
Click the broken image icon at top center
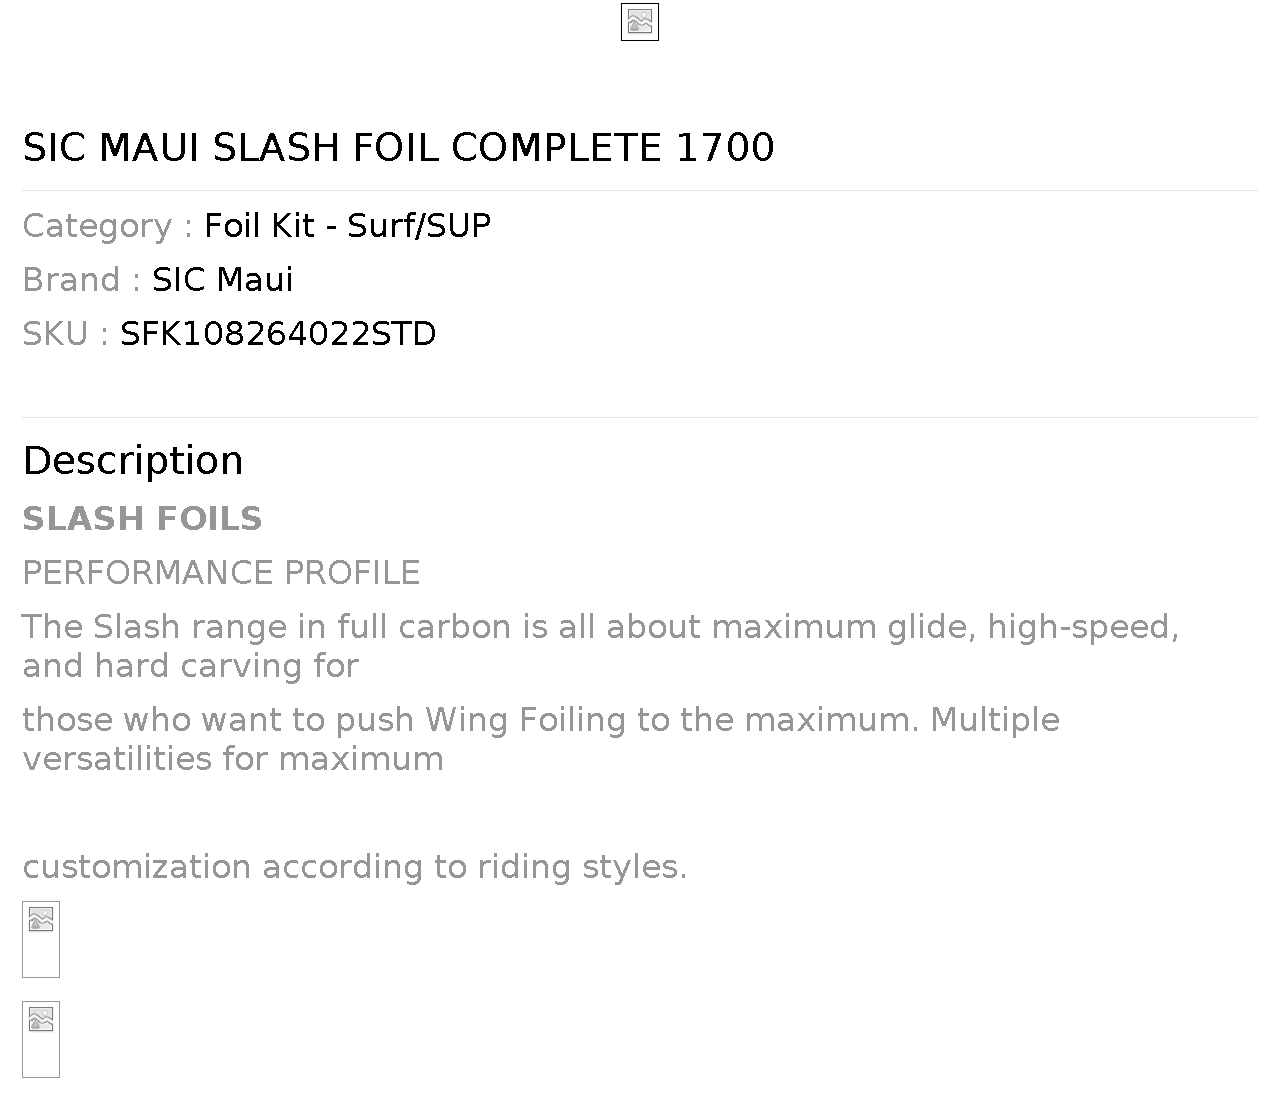[x=640, y=23]
